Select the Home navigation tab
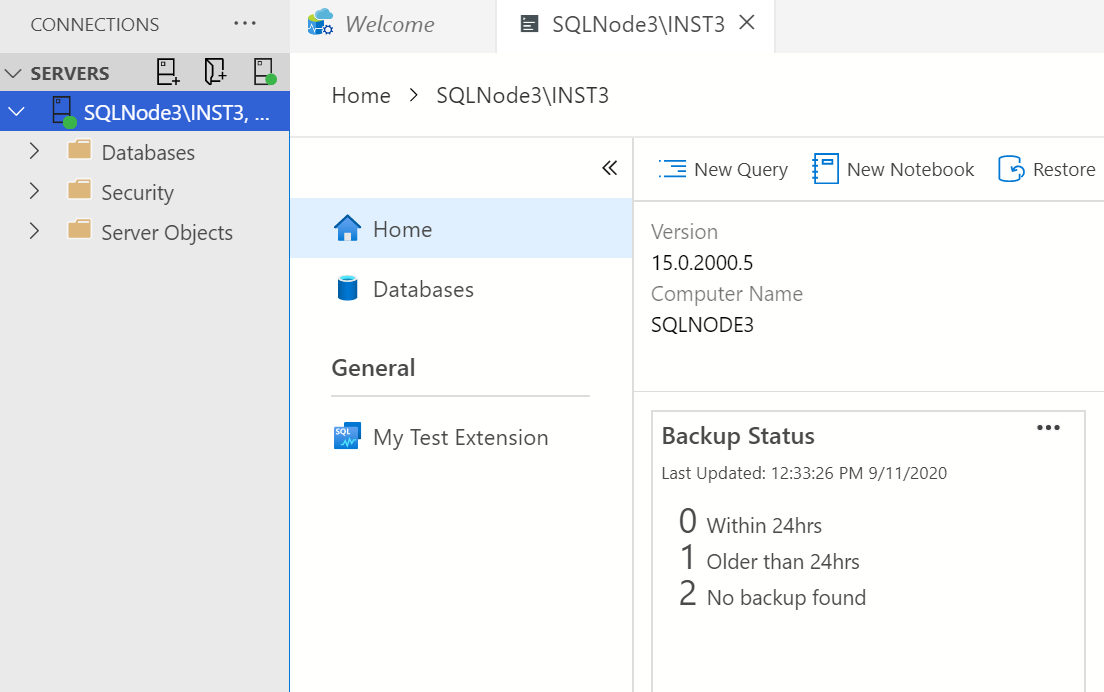Viewport: 1104px width, 692px height. 402,229
